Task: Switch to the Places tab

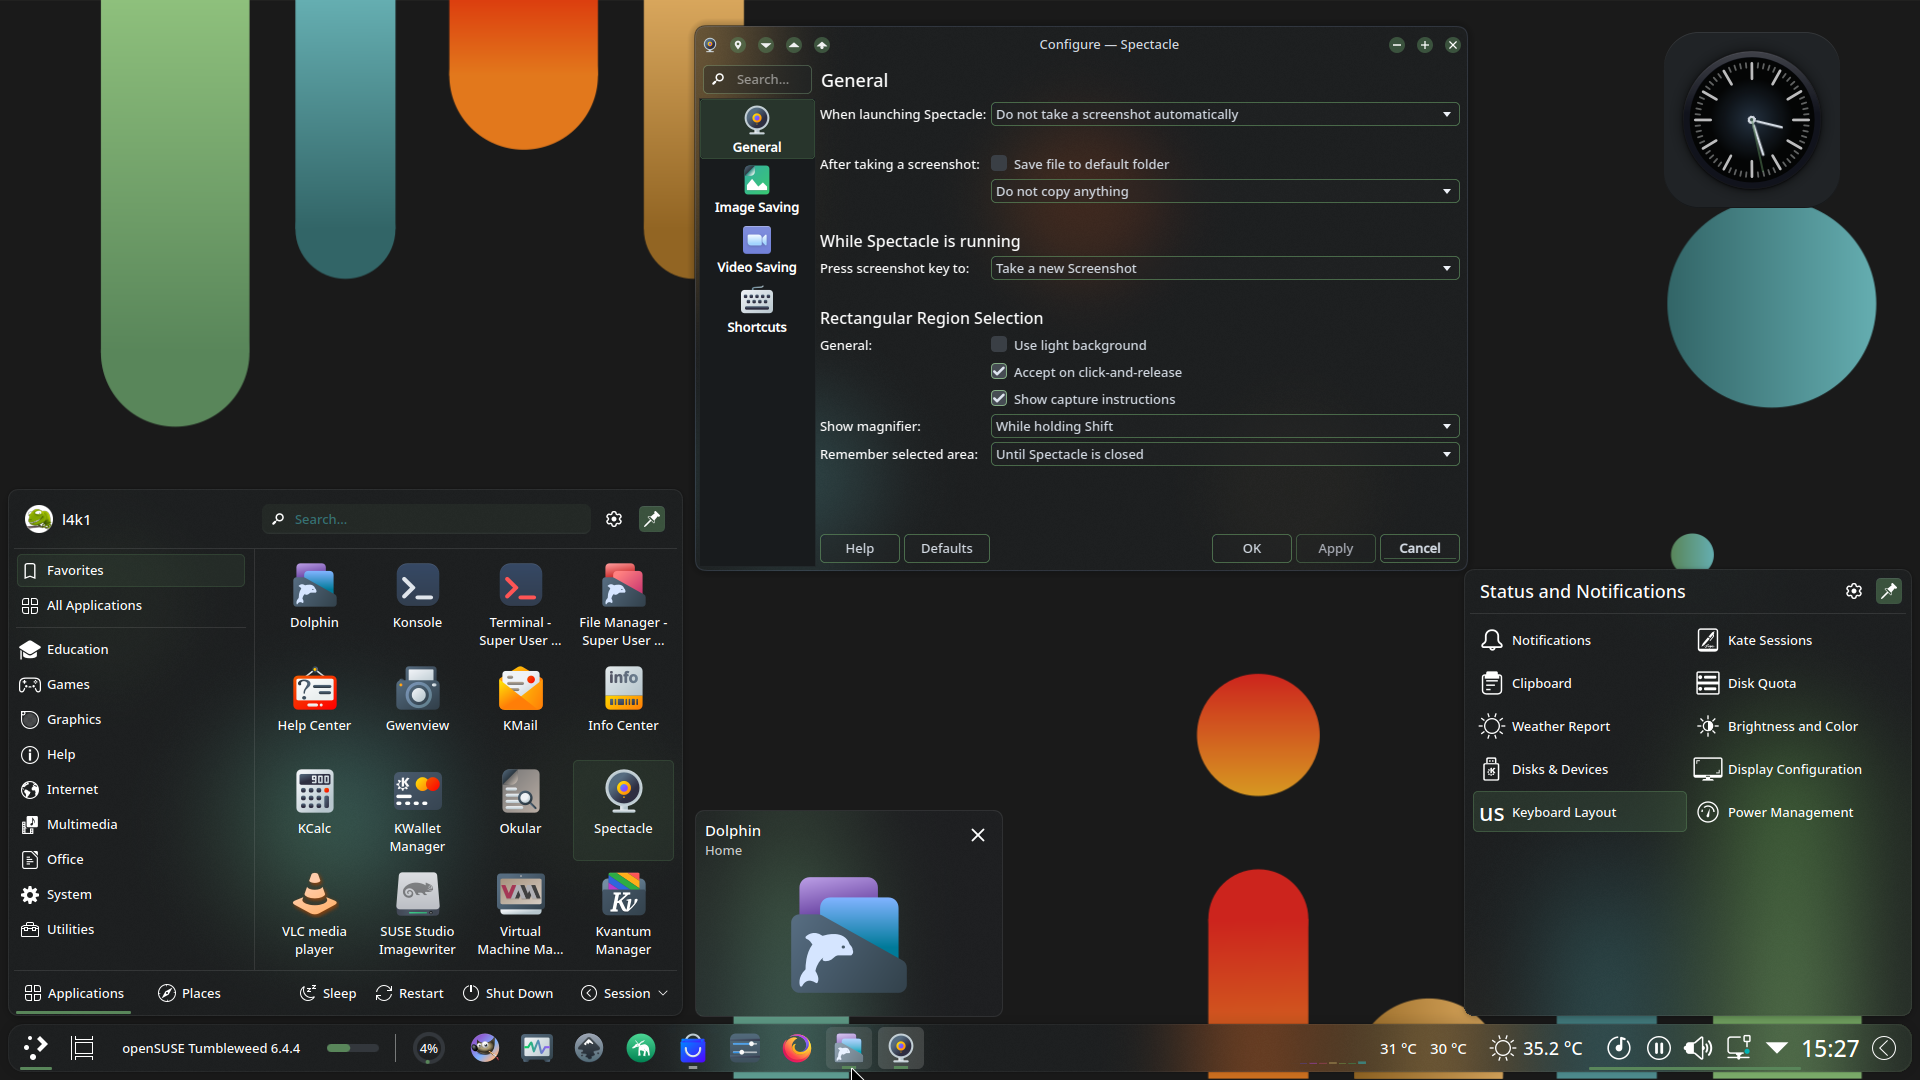Action: pos(189,993)
